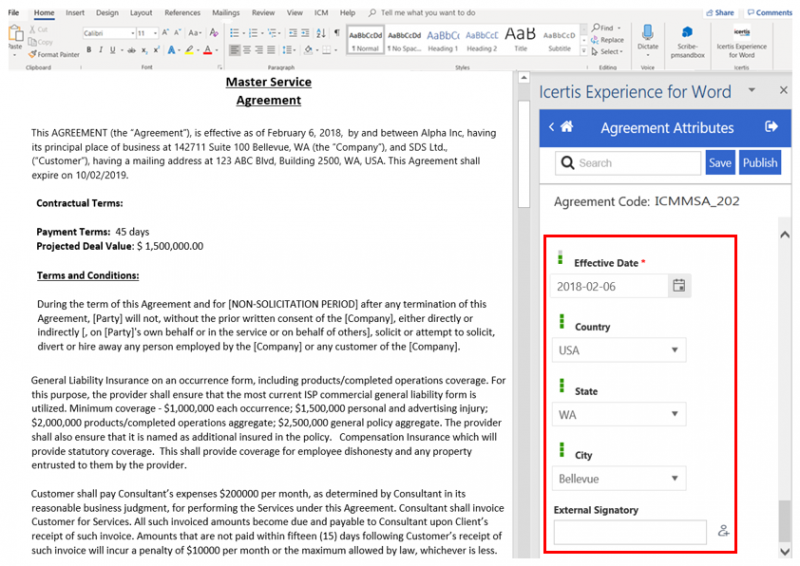Click the Multilevel List icon

(x=272, y=33)
